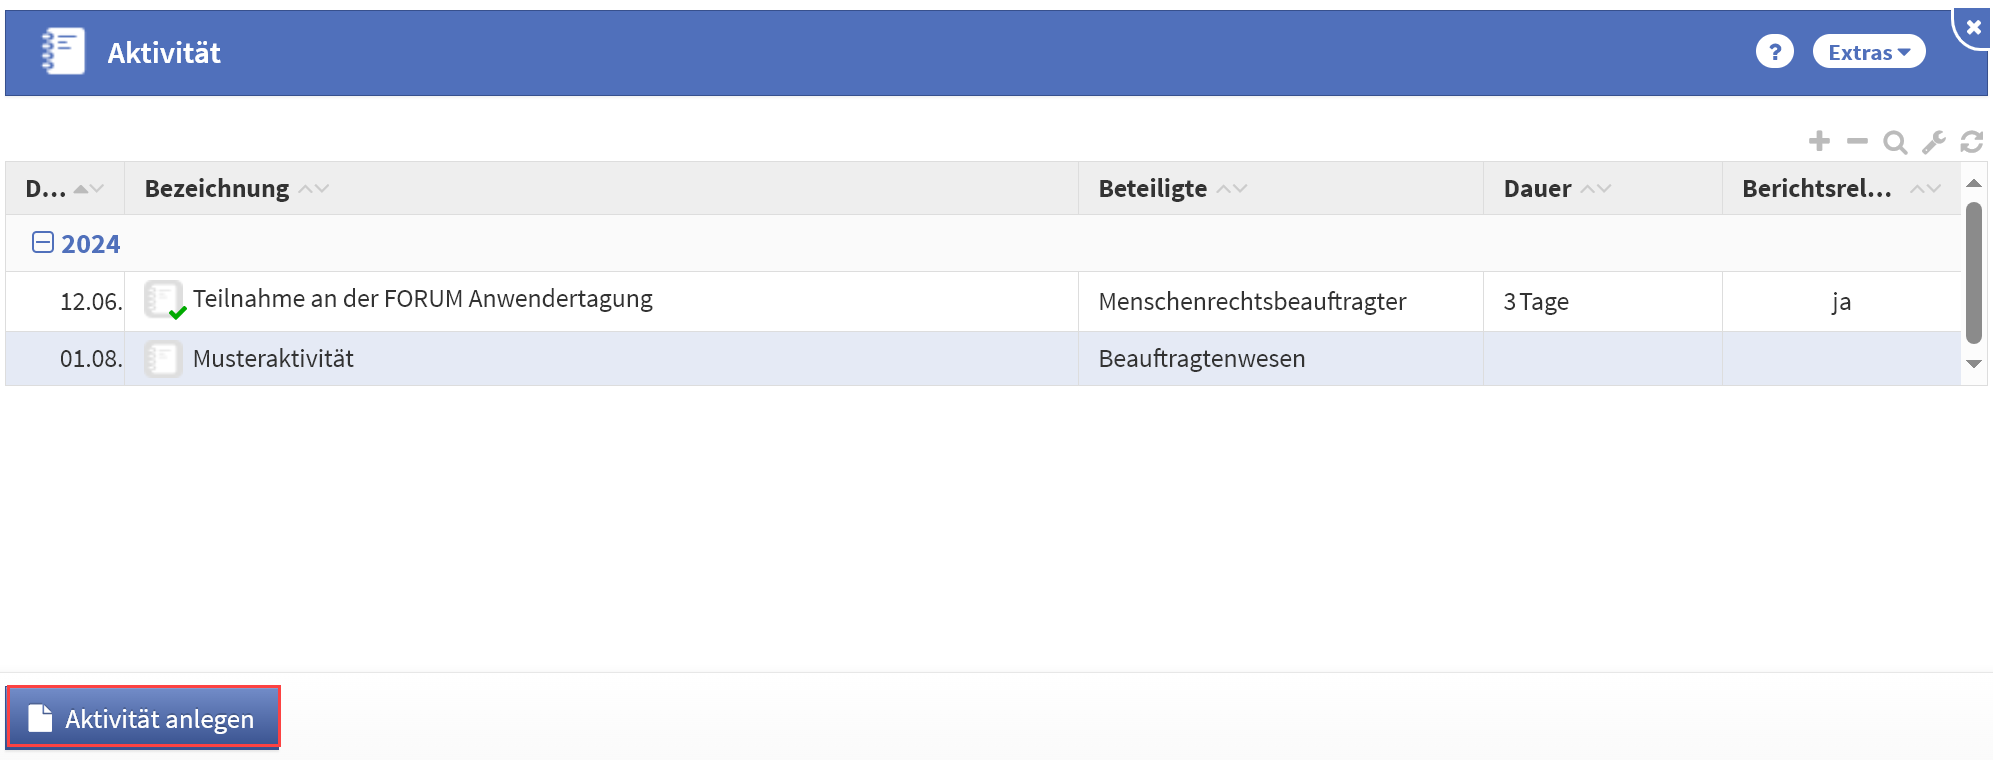Click the minus icon above the table

click(x=1857, y=141)
